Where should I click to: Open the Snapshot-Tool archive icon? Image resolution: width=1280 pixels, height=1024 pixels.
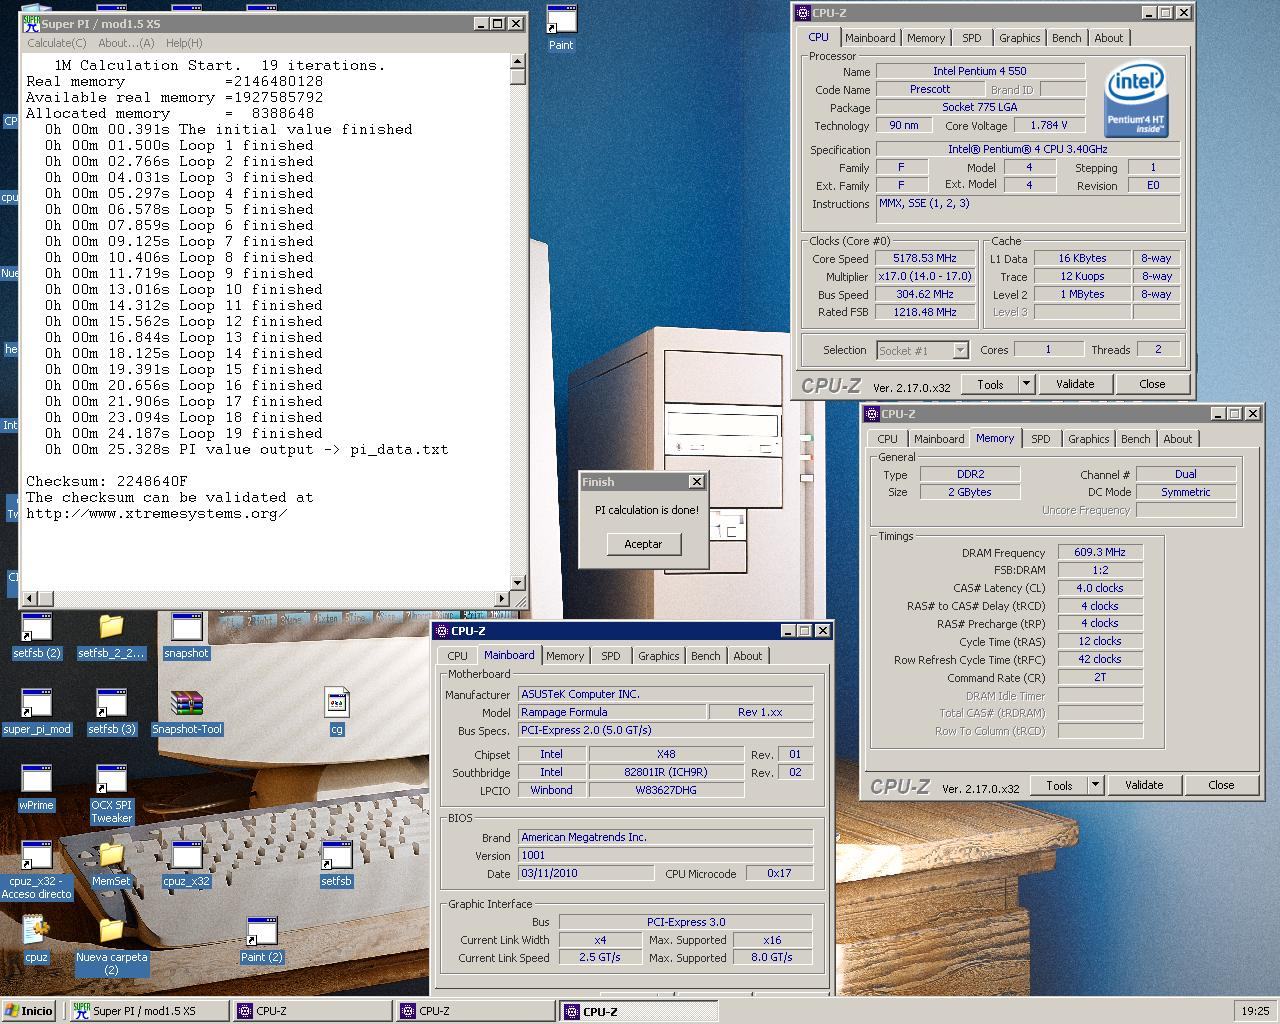pyautogui.click(x=186, y=711)
